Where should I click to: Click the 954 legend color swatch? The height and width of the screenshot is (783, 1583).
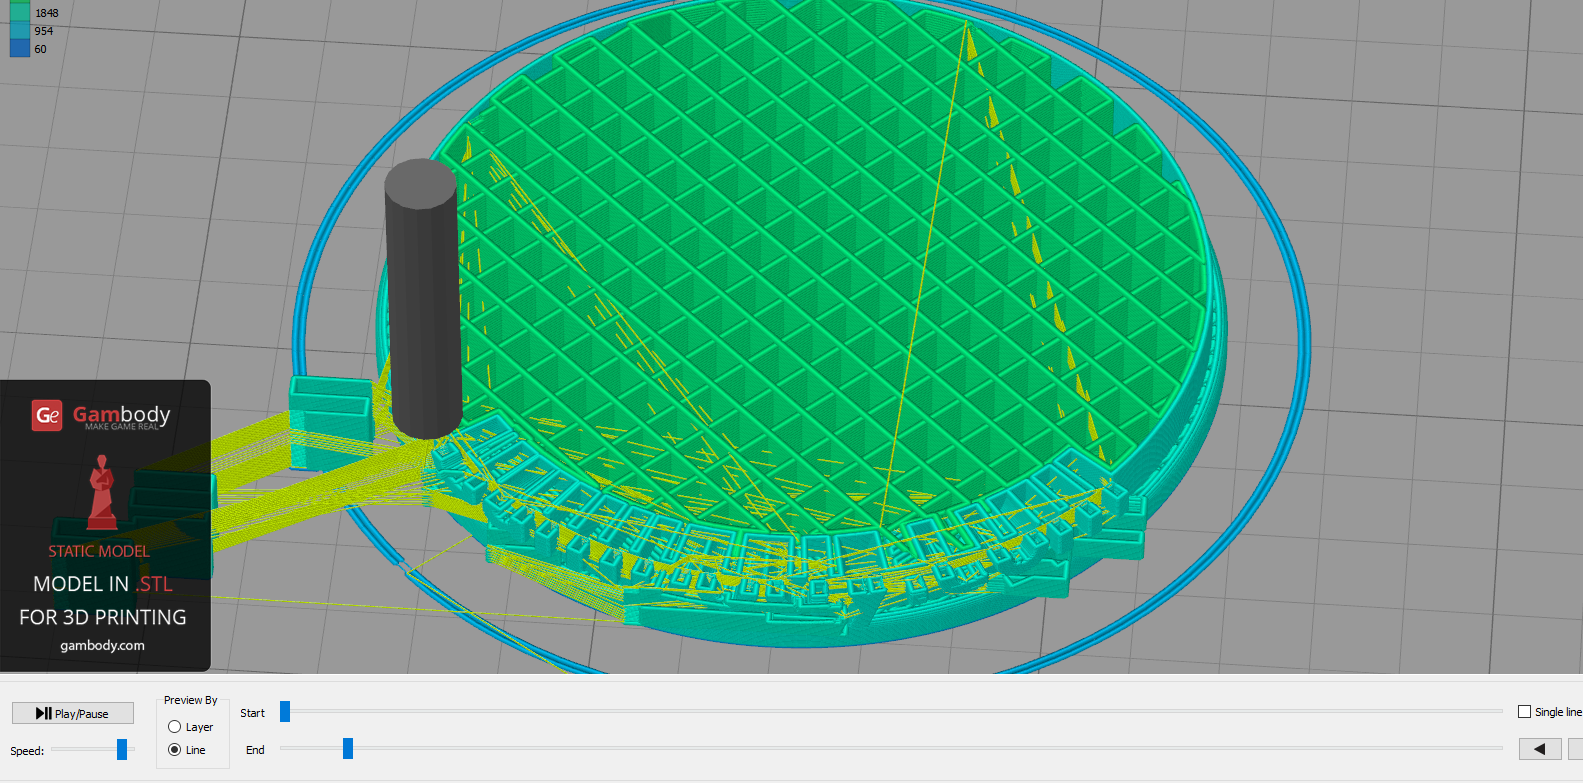point(20,31)
